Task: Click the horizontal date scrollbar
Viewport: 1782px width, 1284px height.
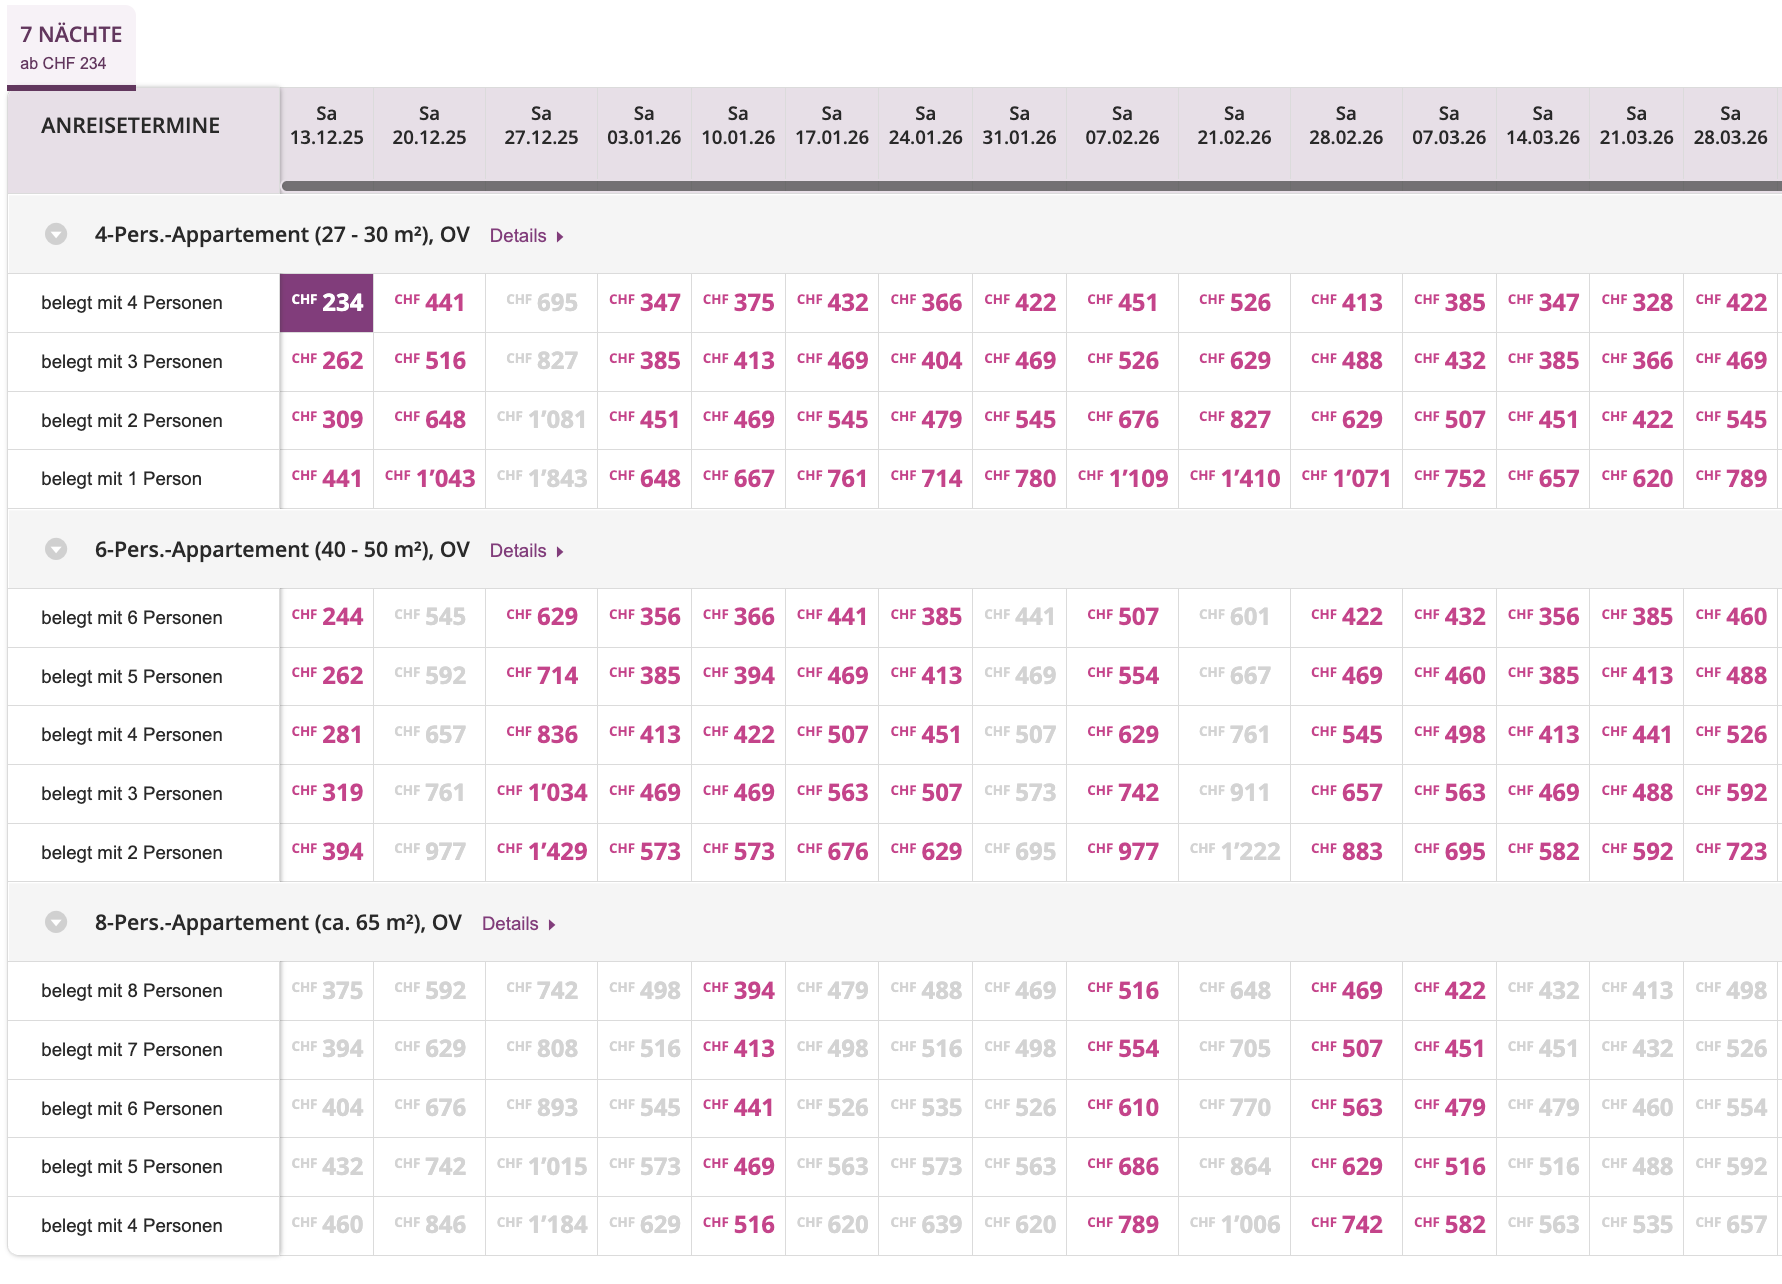Action: 1030,186
